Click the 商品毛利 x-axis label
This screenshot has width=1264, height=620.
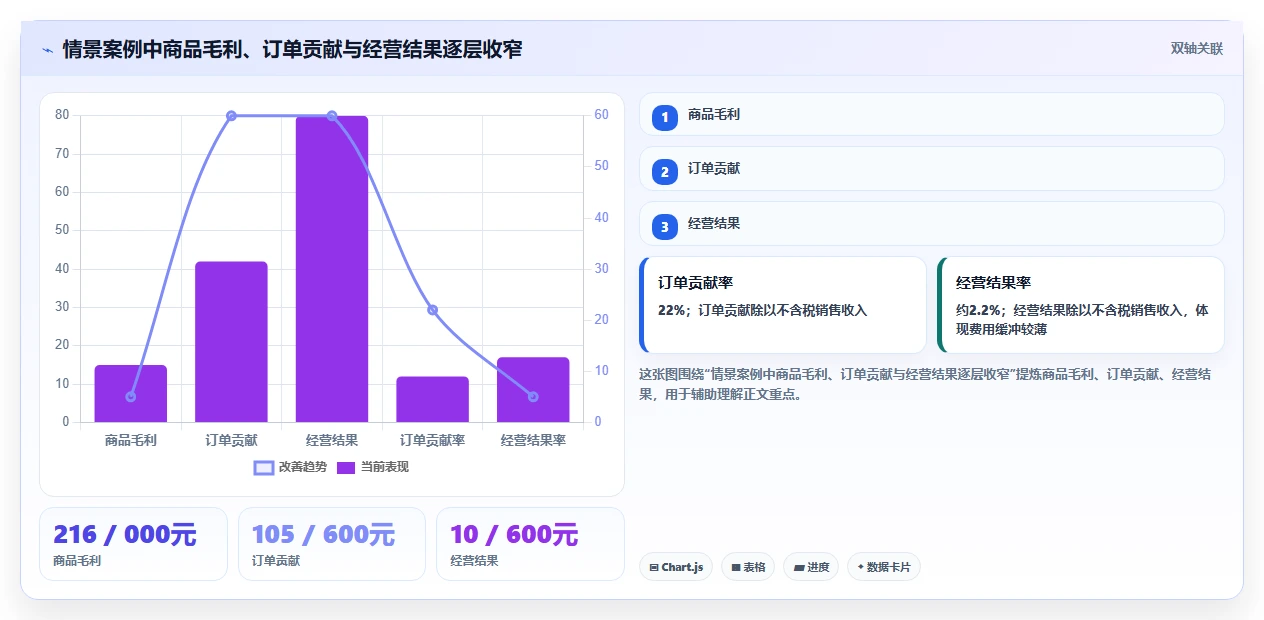point(131,440)
